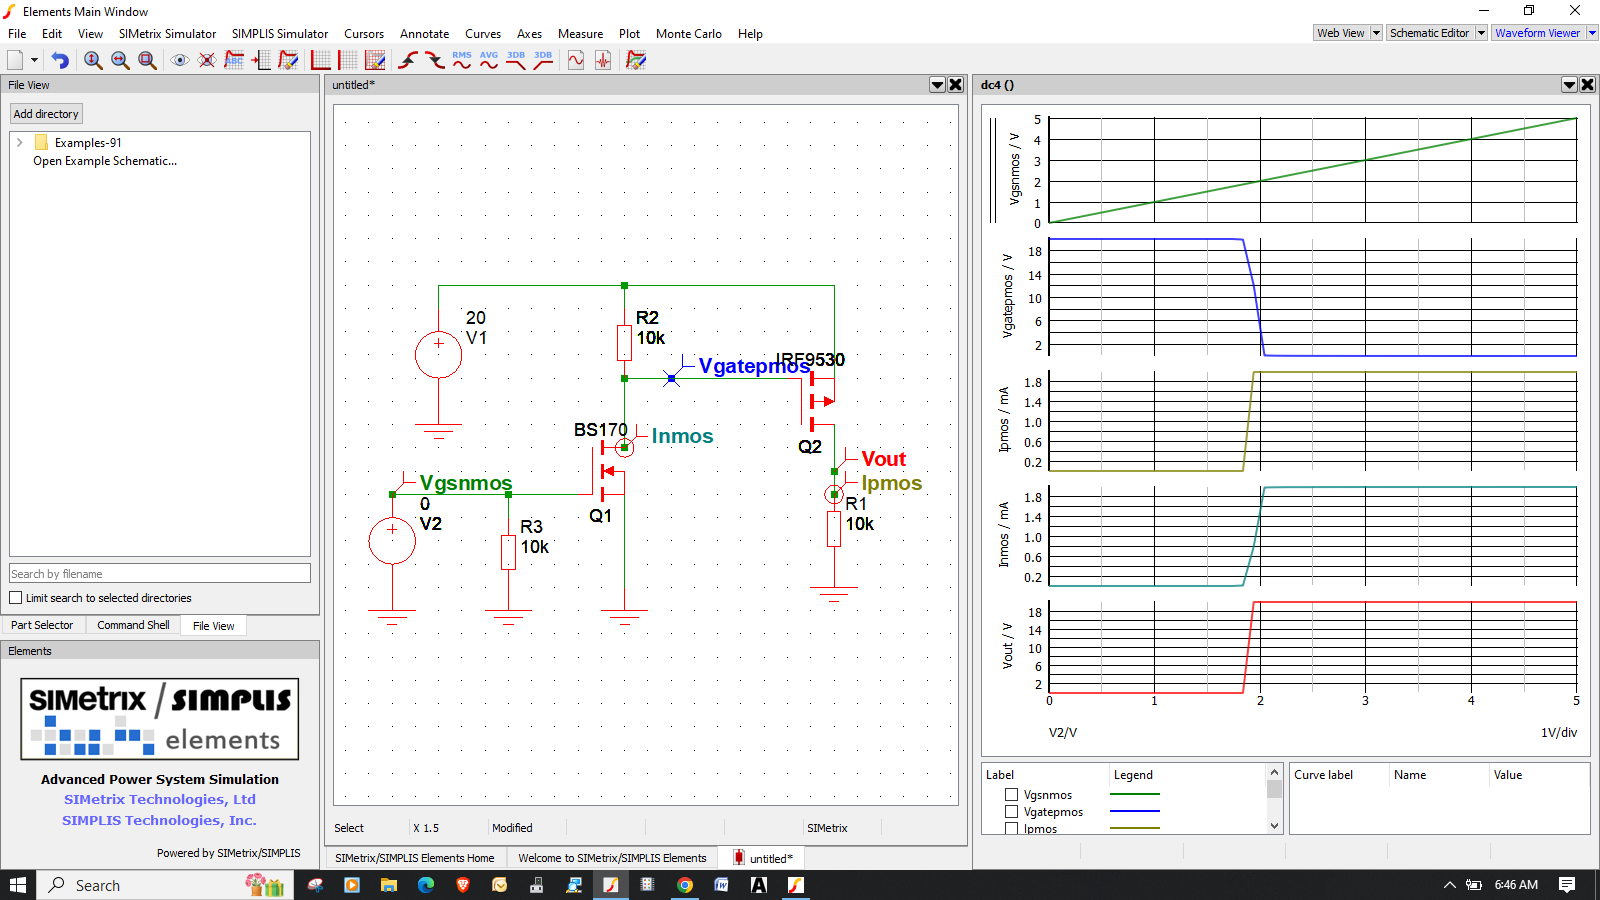The image size is (1600, 900).
Task: Click the fall time measurement icon
Action: click(x=435, y=60)
